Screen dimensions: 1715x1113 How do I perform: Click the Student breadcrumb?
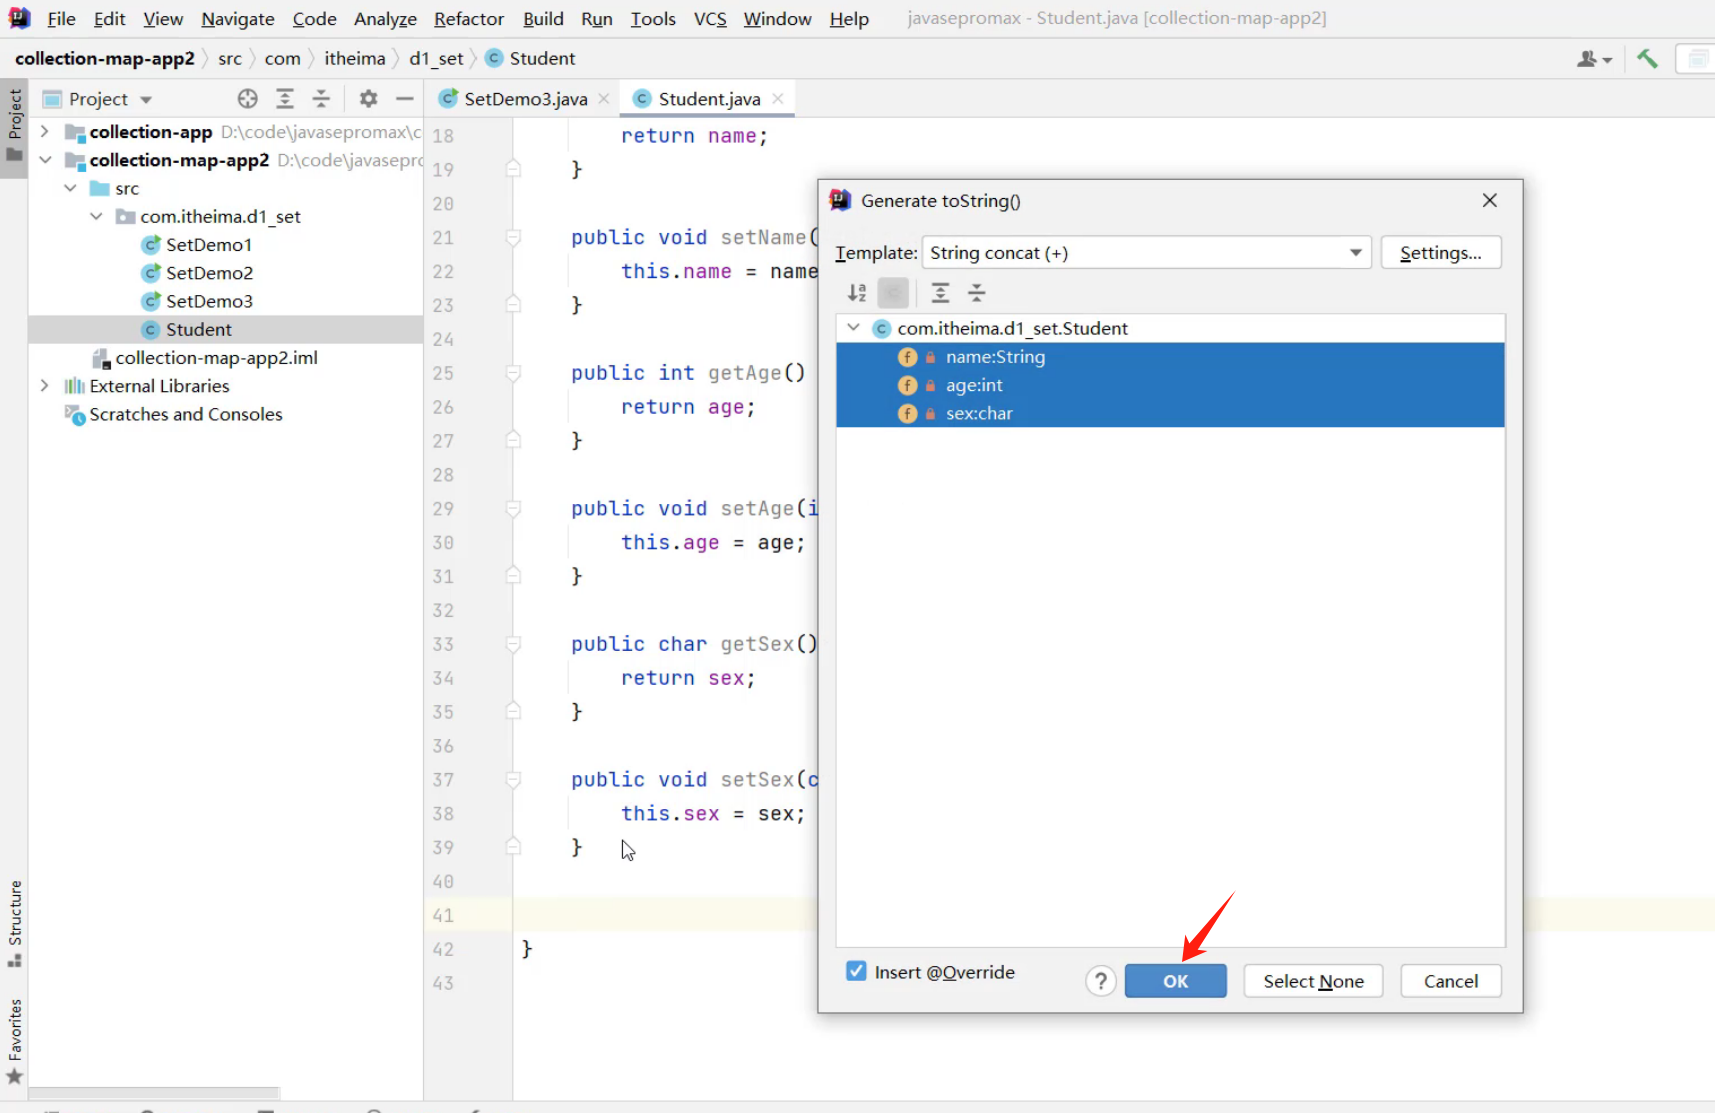point(530,58)
